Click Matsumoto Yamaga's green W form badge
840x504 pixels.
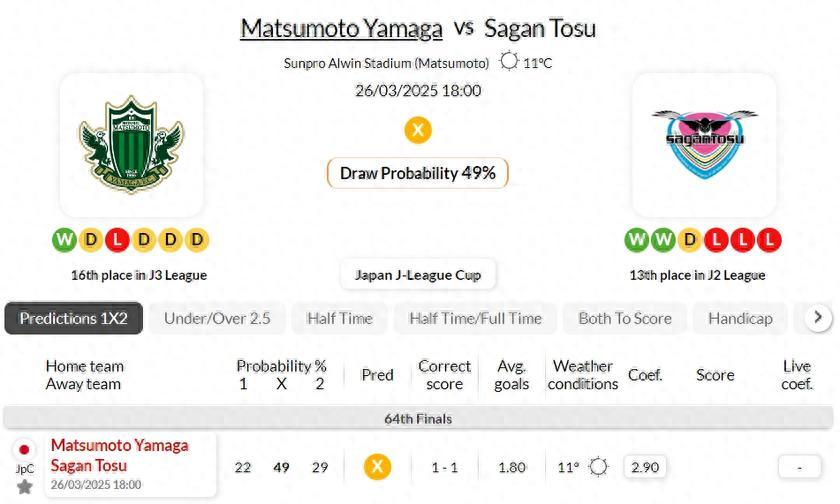pyautogui.click(x=64, y=240)
